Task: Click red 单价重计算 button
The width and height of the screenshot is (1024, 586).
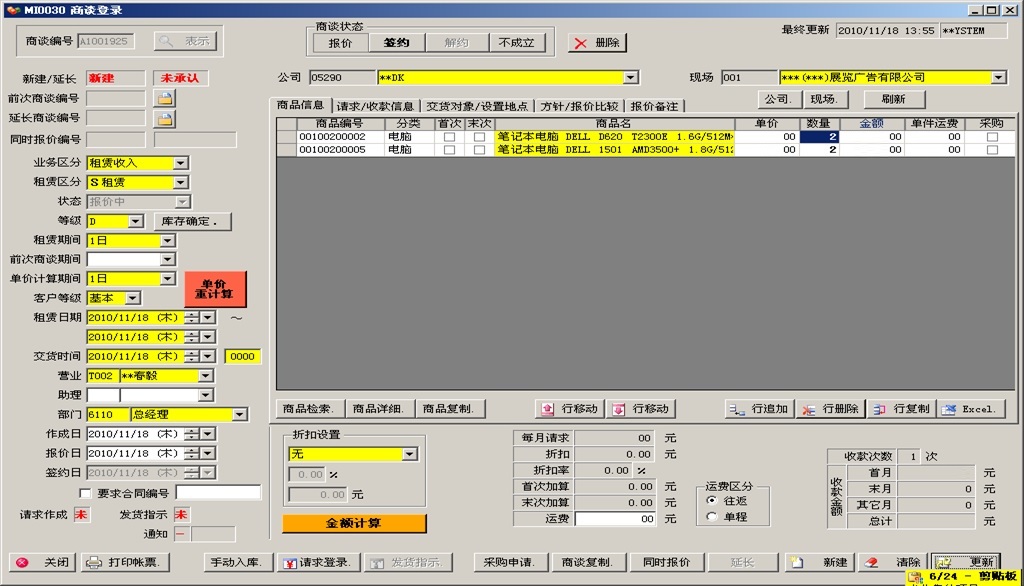Action: [216, 289]
